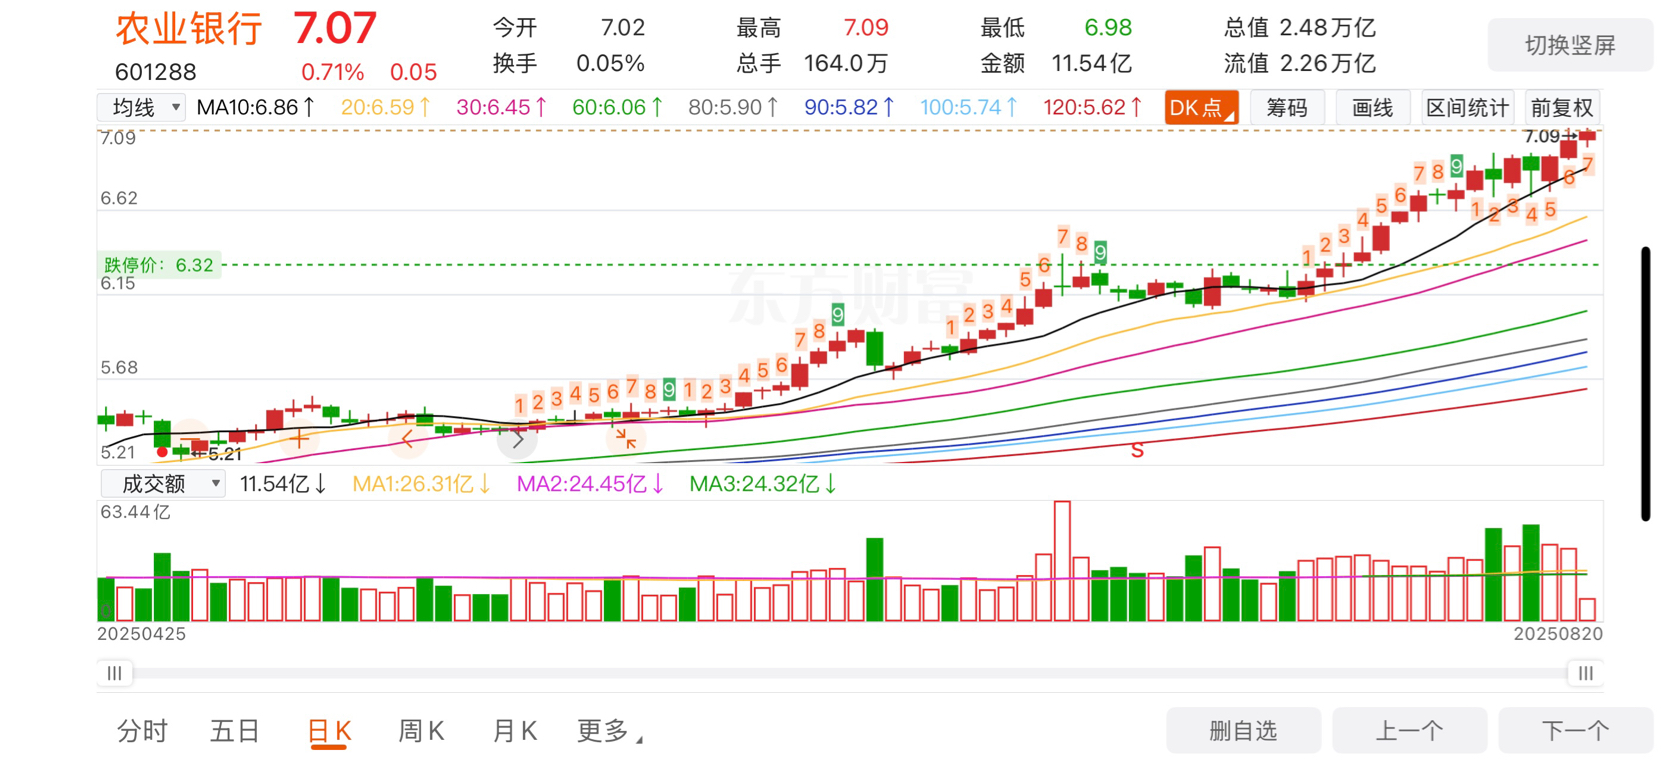Click the tallest red volume bar
Image resolution: width=1665 pixels, height=768 pixels.
point(1062,561)
